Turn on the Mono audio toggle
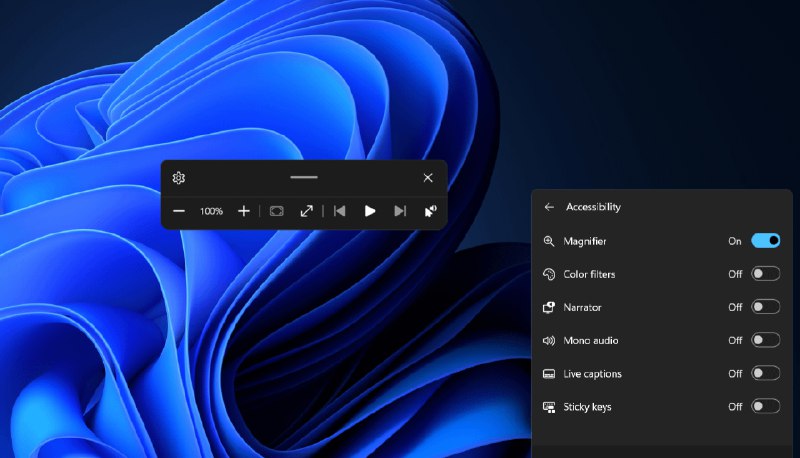Screen dimensions: 800x458 [x=765, y=340]
